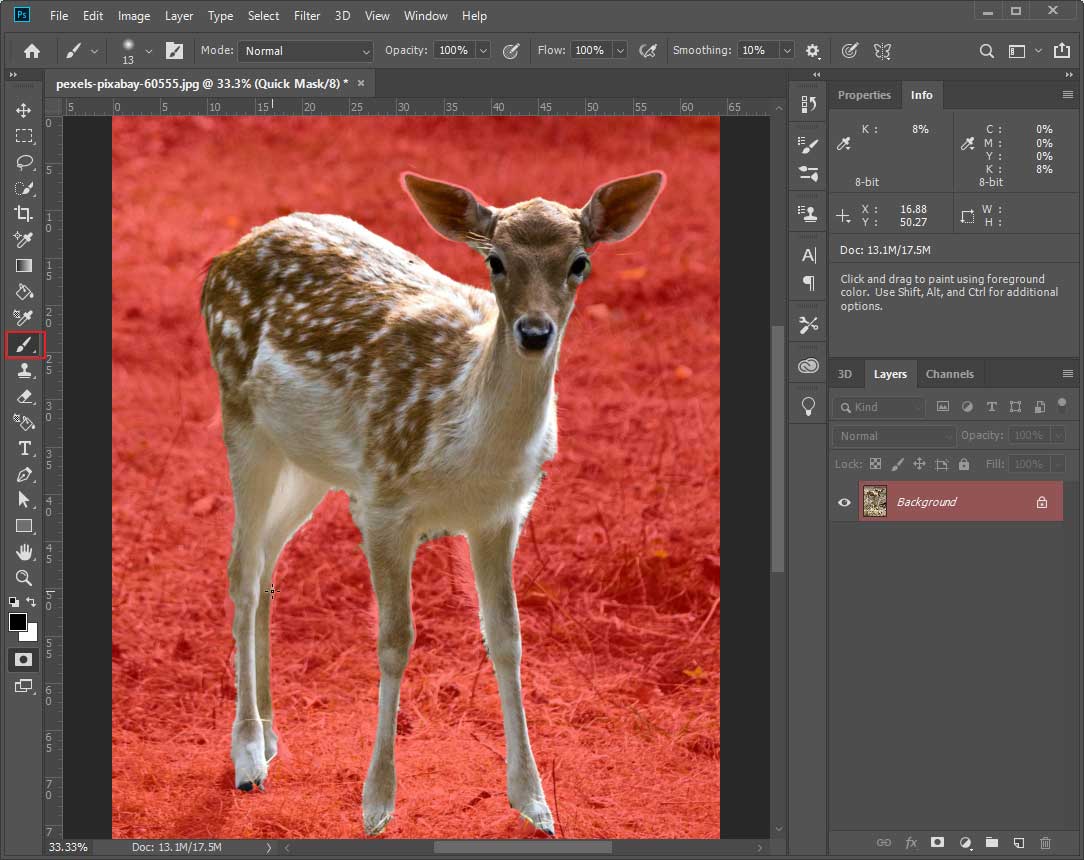
Task: Exit Quick Mask mode in the toolbar
Action: [24, 659]
